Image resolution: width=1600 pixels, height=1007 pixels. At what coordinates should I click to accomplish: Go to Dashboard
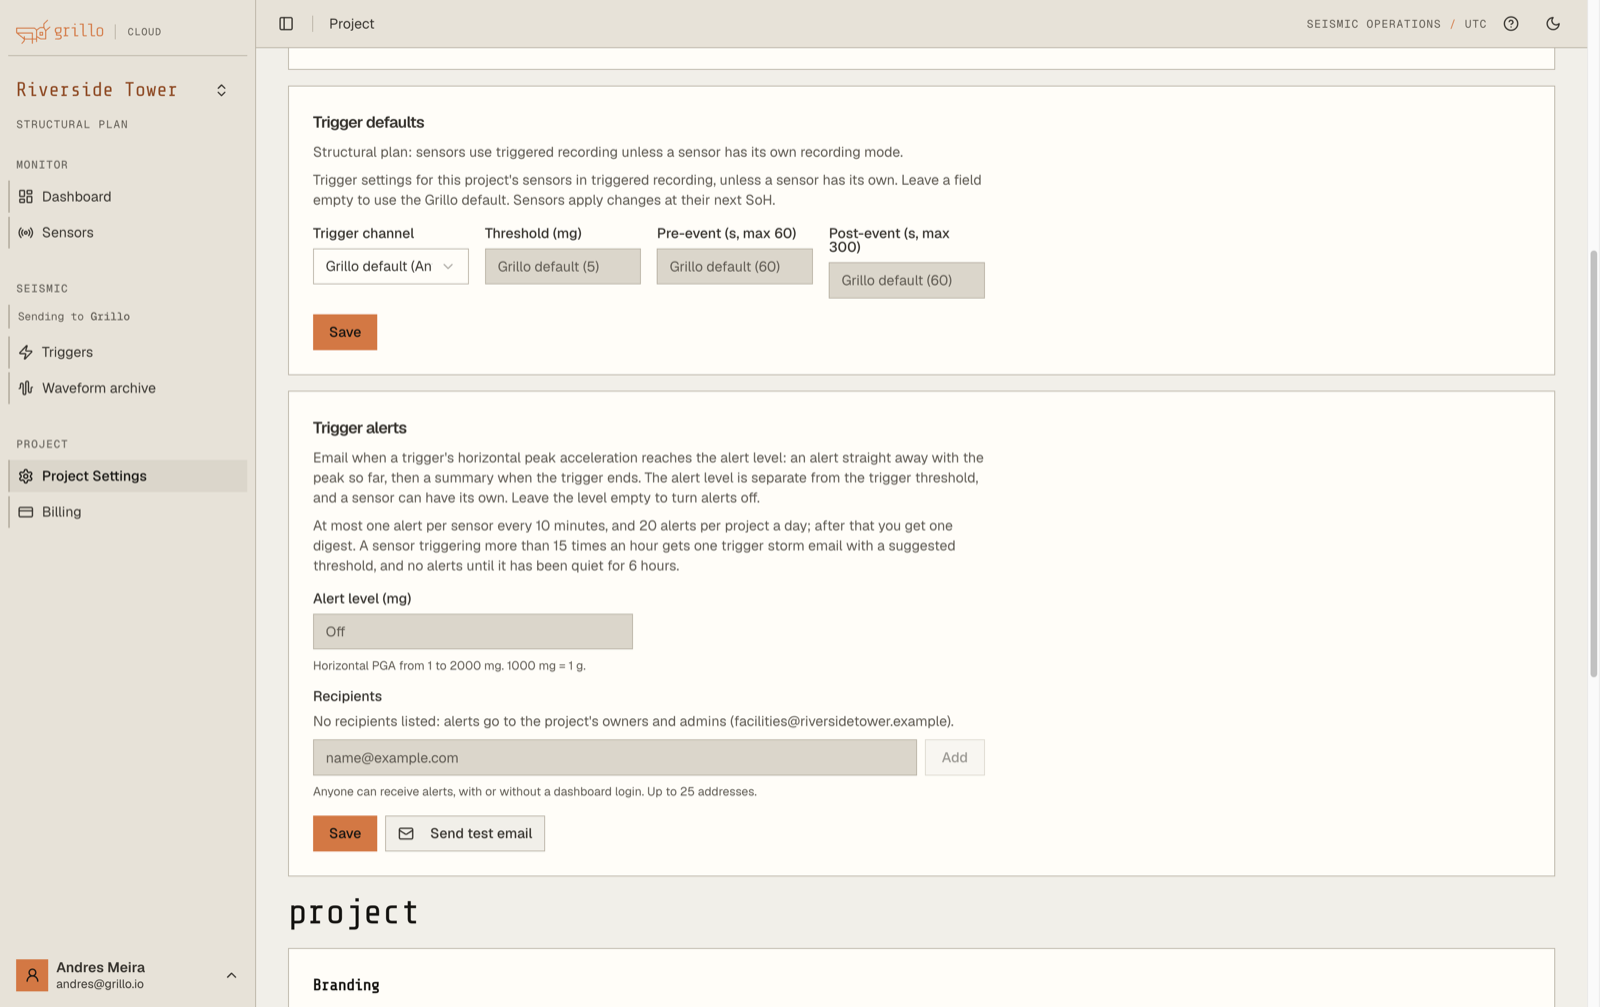(128, 196)
